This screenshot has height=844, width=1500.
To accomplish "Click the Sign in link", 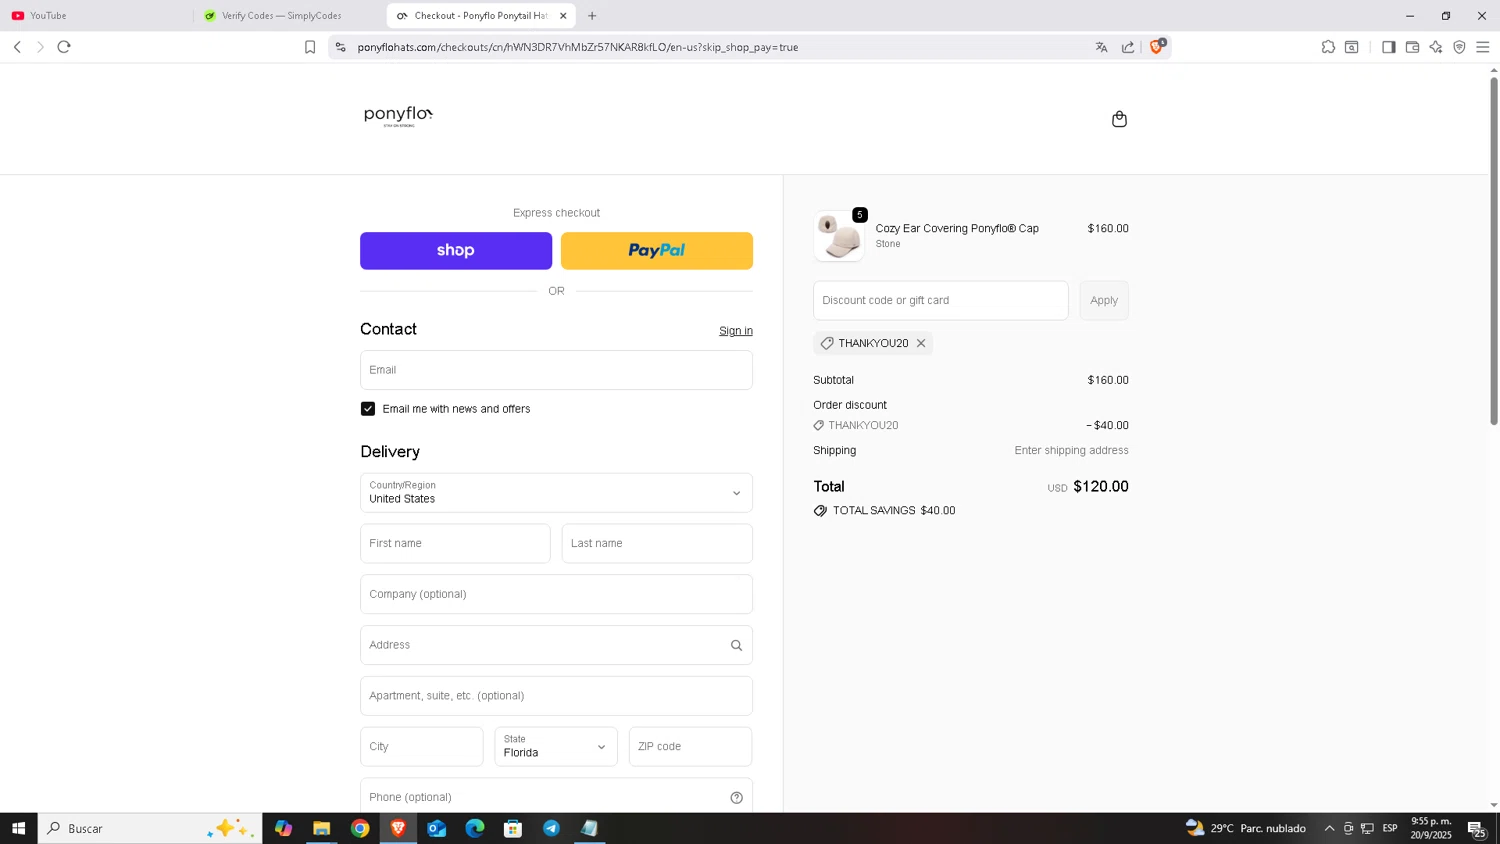I will [x=736, y=331].
